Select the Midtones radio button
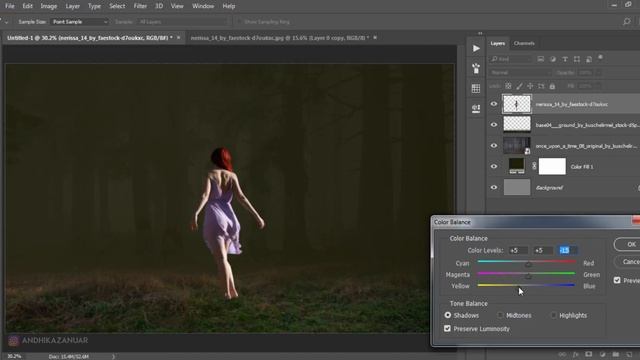Screen dimensions: 640x360 tap(500, 315)
